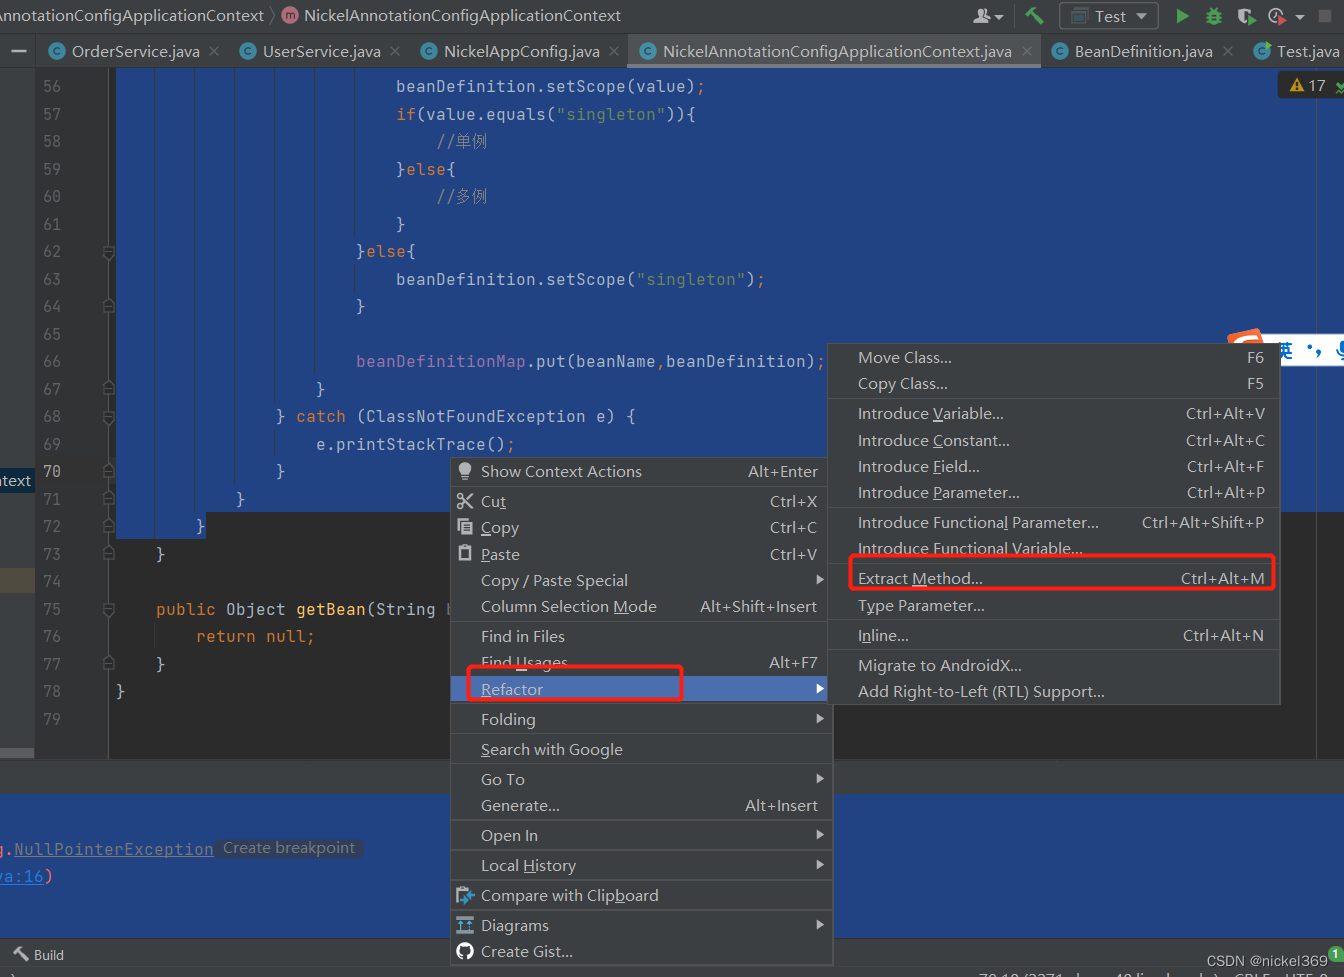Image resolution: width=1344 pixels, height=977 pixels.
Task: Click the GitHub icon beside Create Gist
Action: pyautogui.click(x=465, y=951)
